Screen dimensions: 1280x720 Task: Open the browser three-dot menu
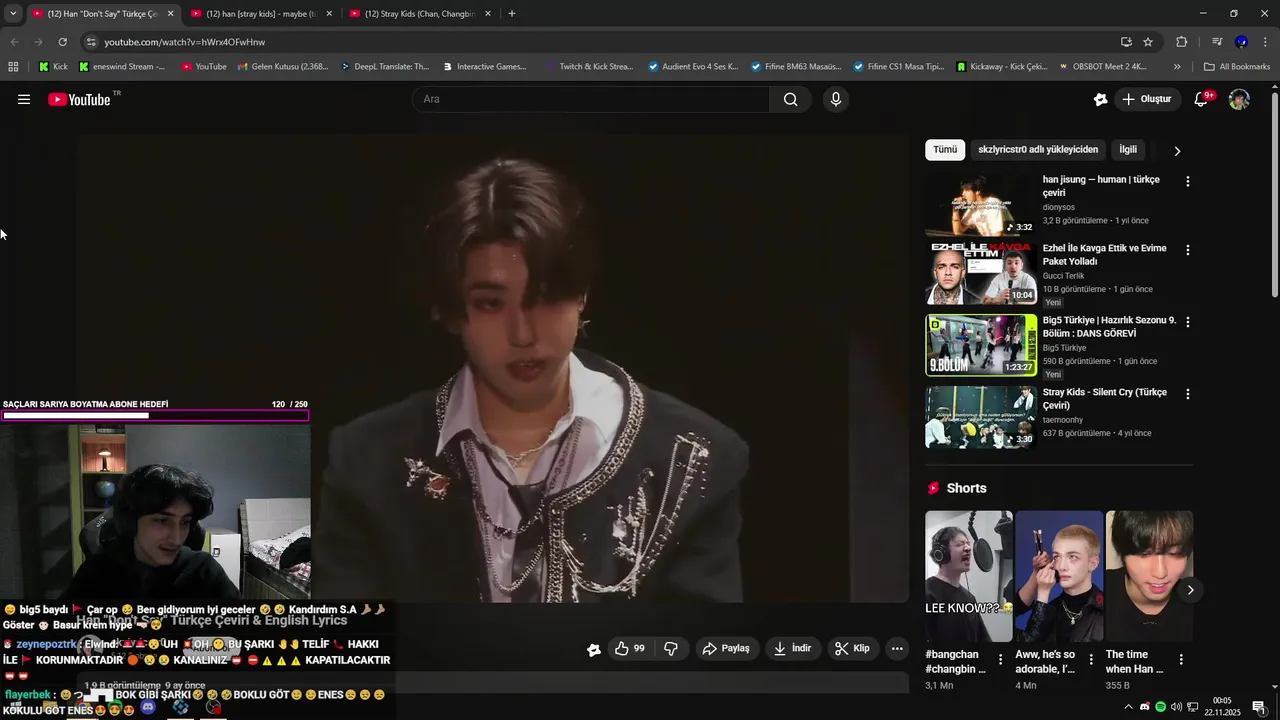(x=1266, y=42)
